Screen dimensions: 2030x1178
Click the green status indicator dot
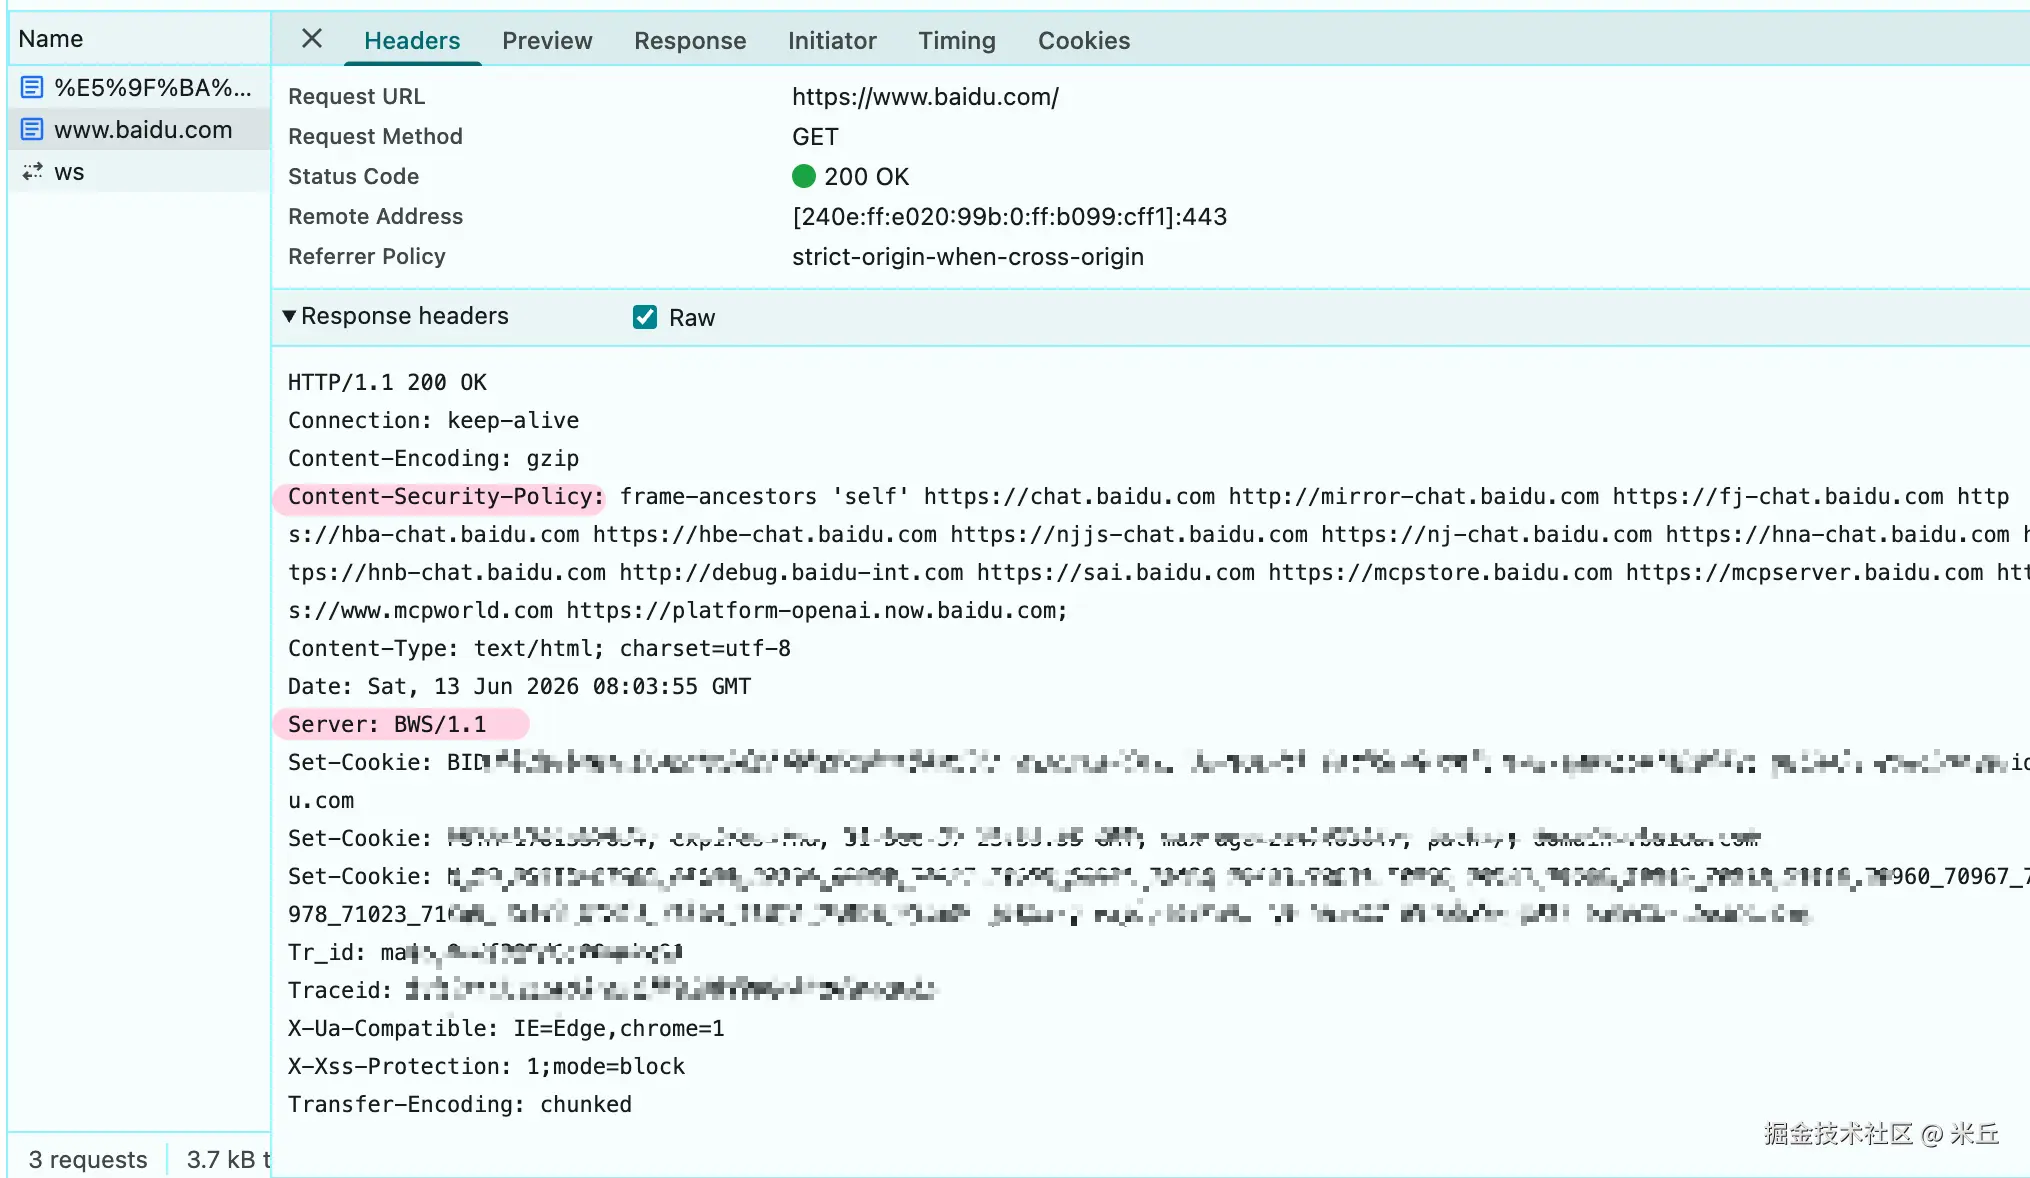[804, 177]
